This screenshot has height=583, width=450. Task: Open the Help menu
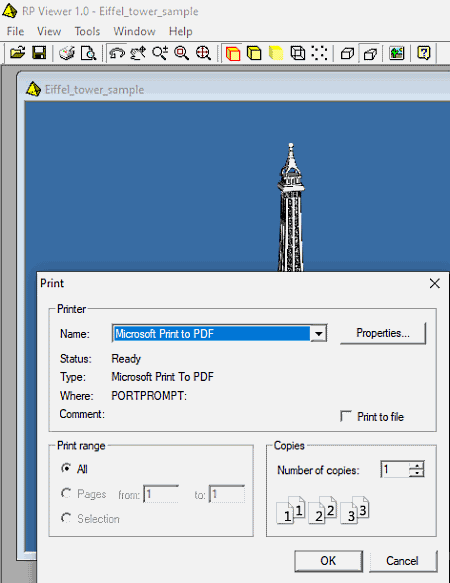(x=180, y=31)
